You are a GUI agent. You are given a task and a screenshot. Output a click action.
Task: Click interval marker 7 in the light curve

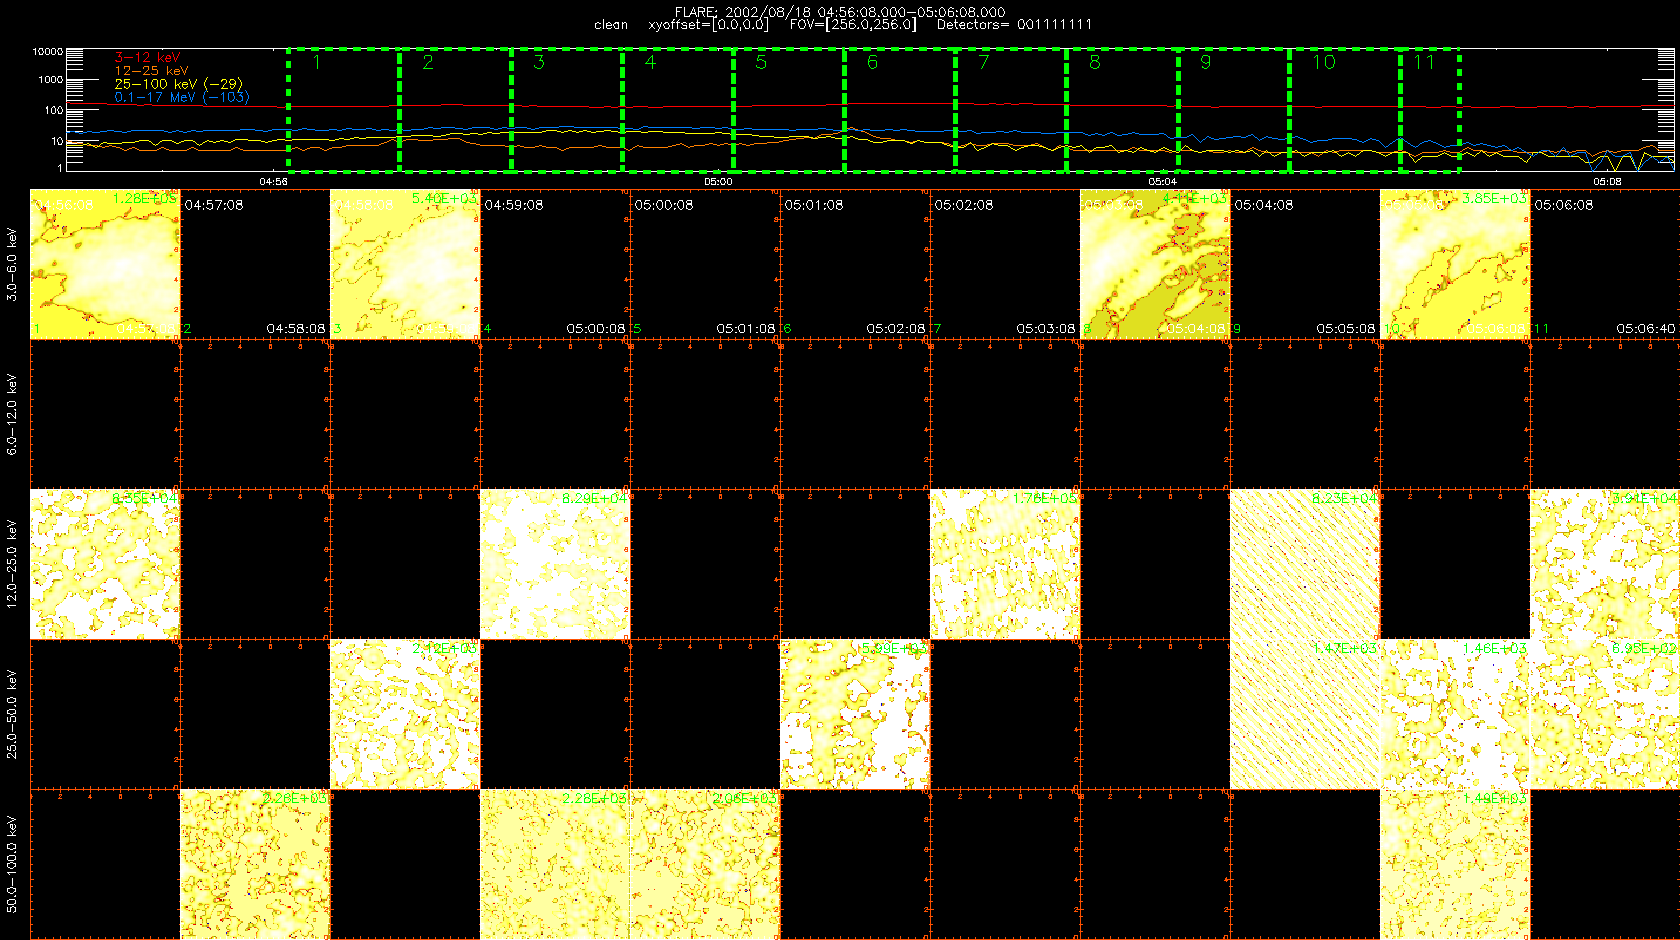(984, 63)
